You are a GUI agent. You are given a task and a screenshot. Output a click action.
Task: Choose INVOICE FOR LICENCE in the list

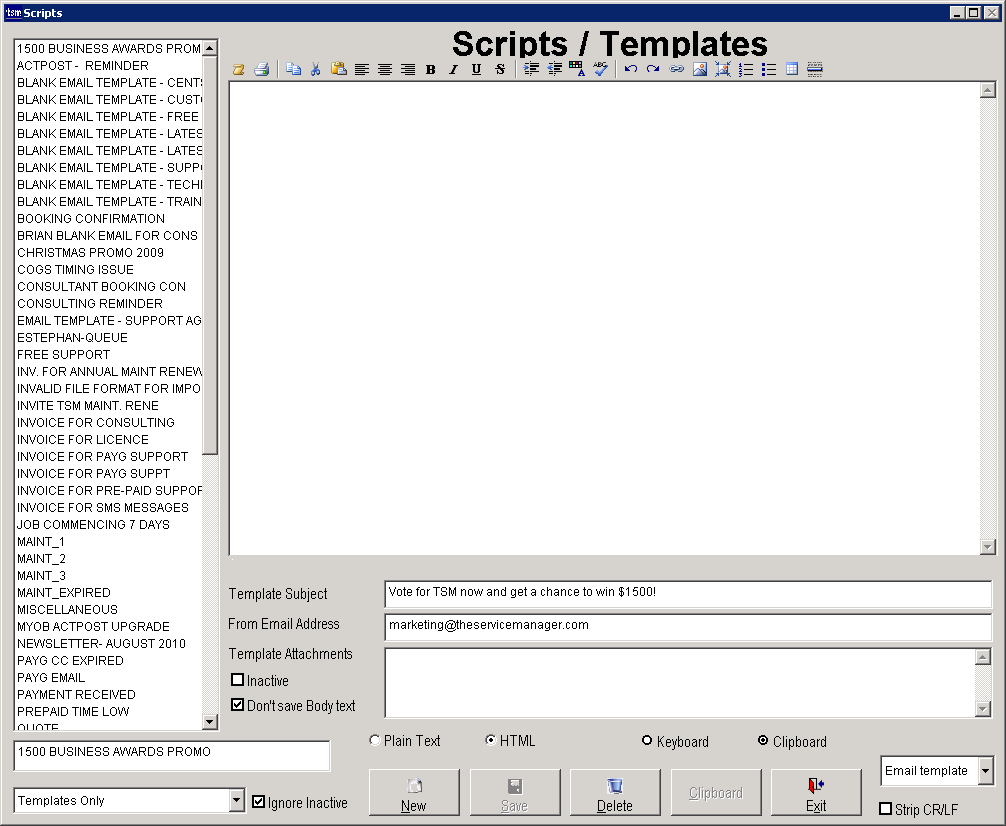(x=83, y=440)
